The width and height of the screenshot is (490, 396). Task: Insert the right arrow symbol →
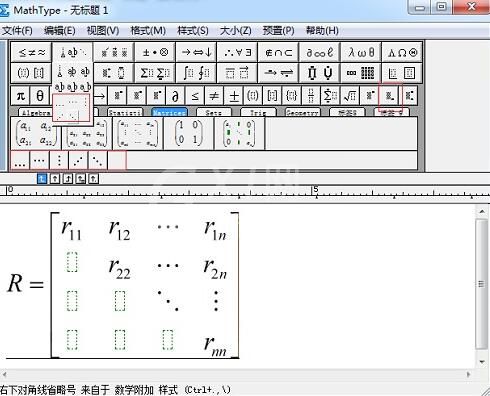(99, 96)
